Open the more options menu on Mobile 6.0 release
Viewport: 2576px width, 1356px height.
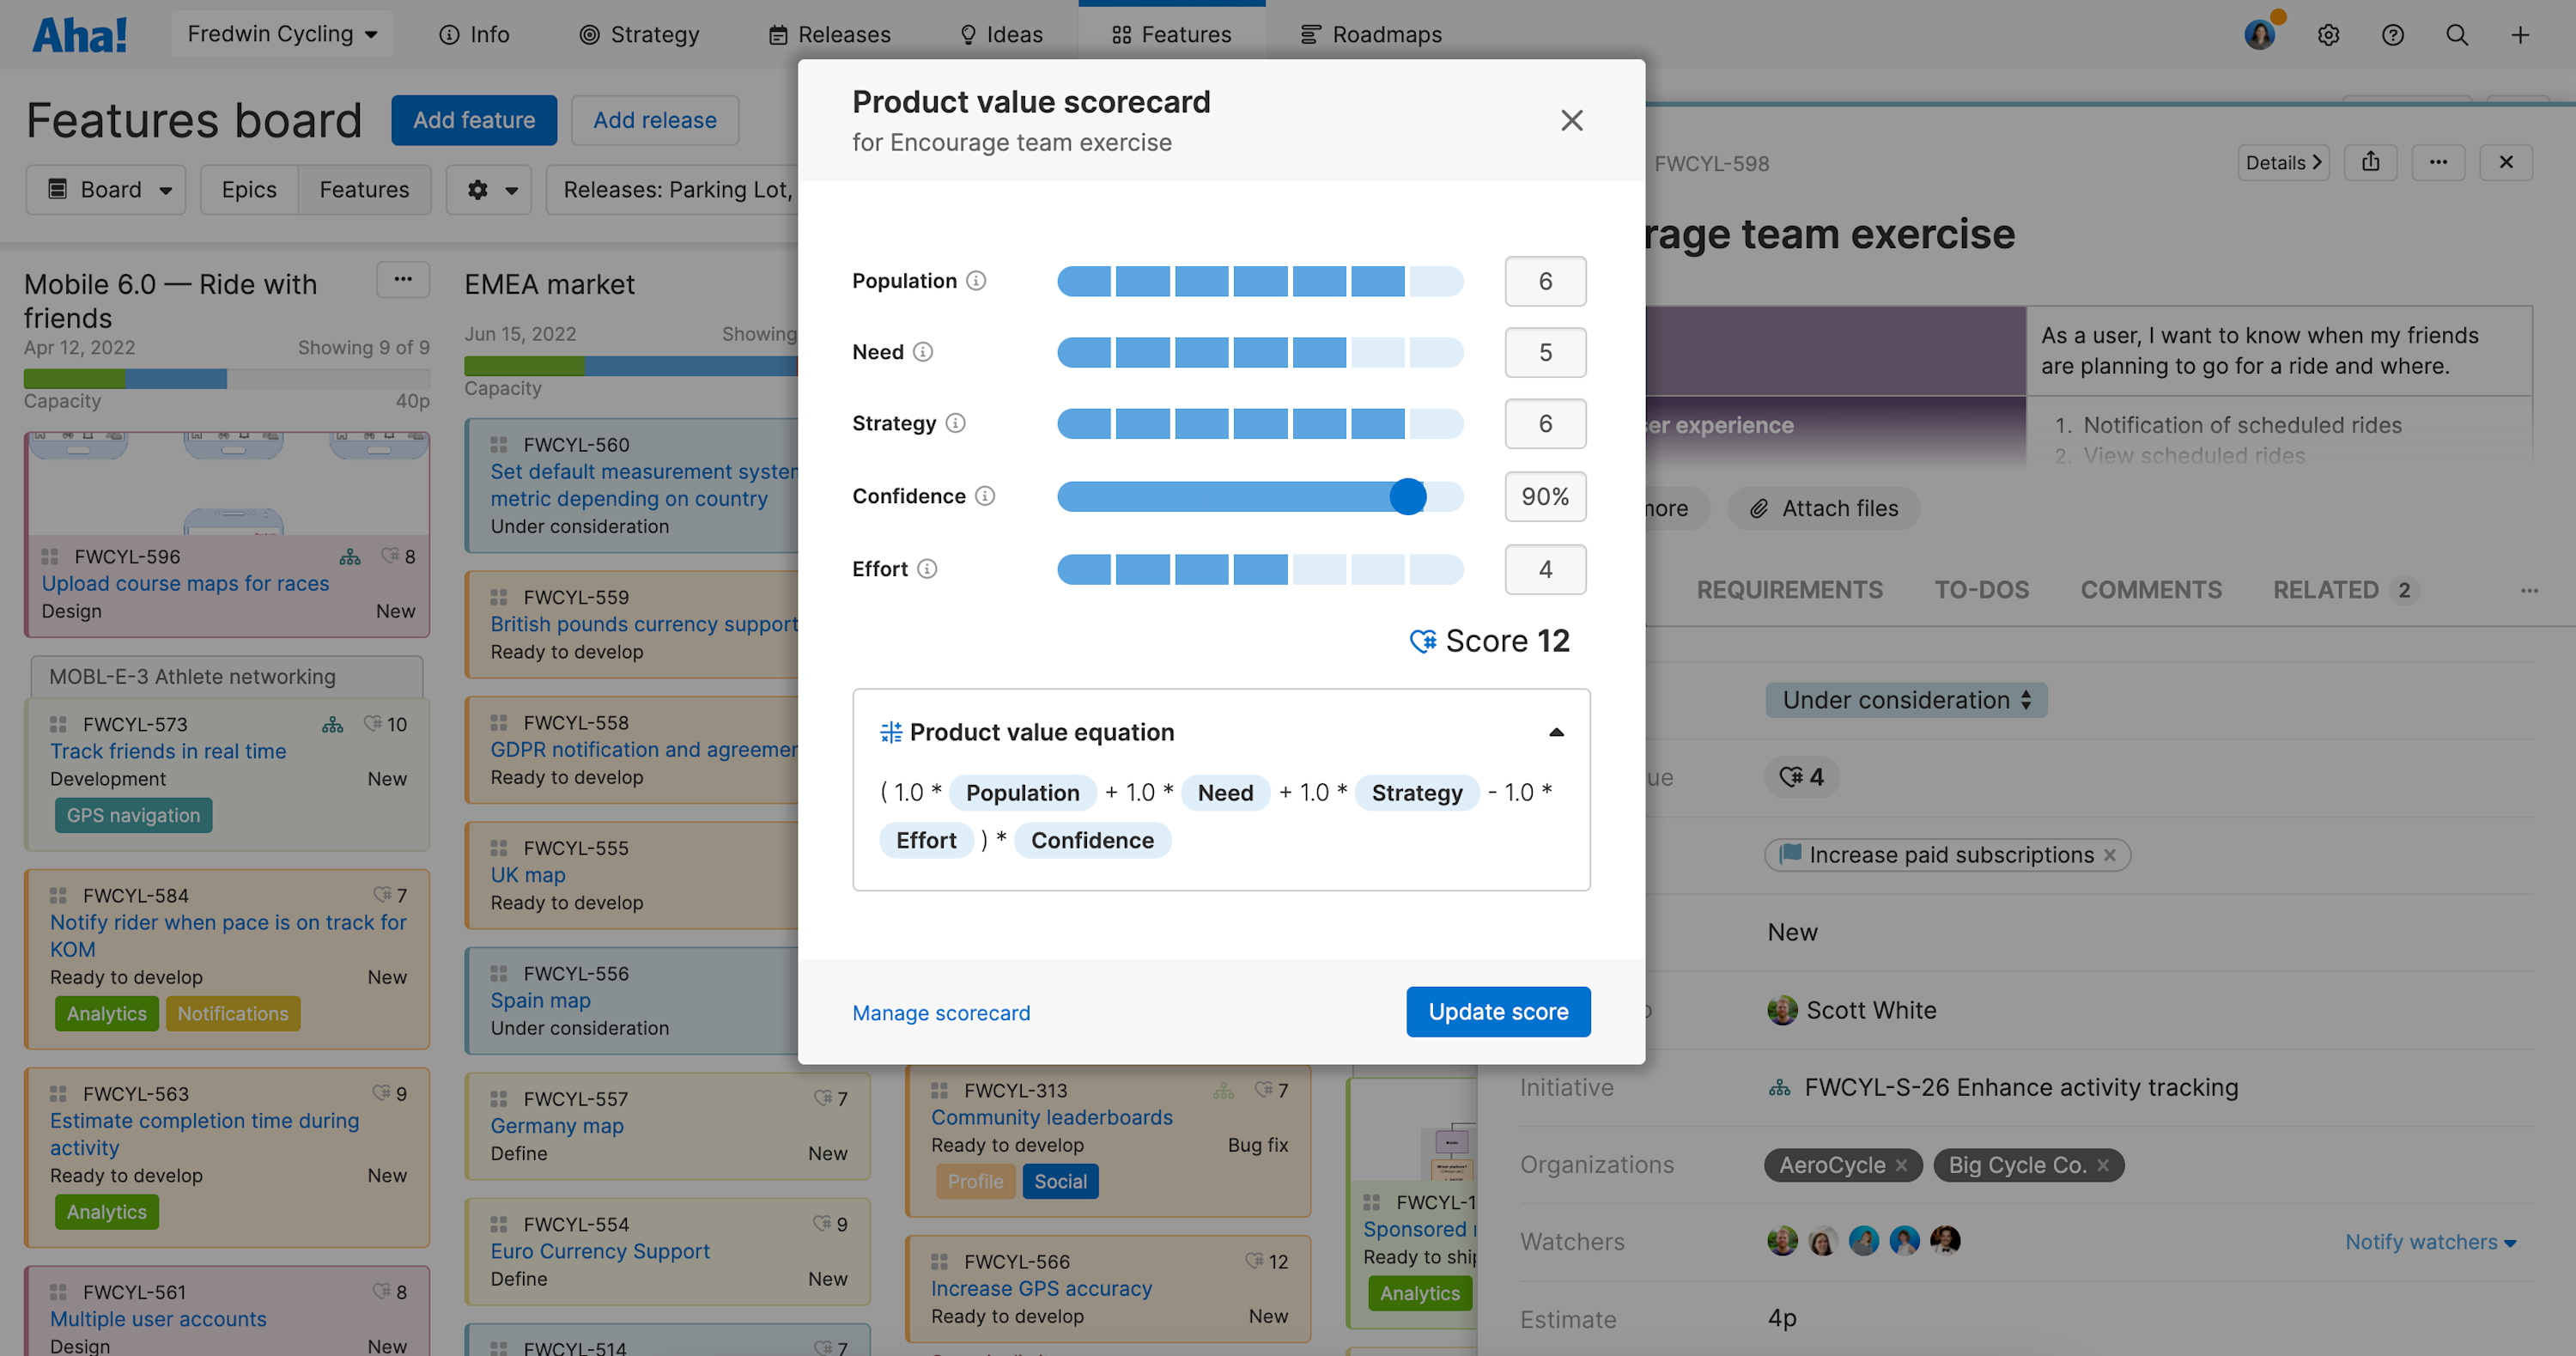tap(403, 280)
